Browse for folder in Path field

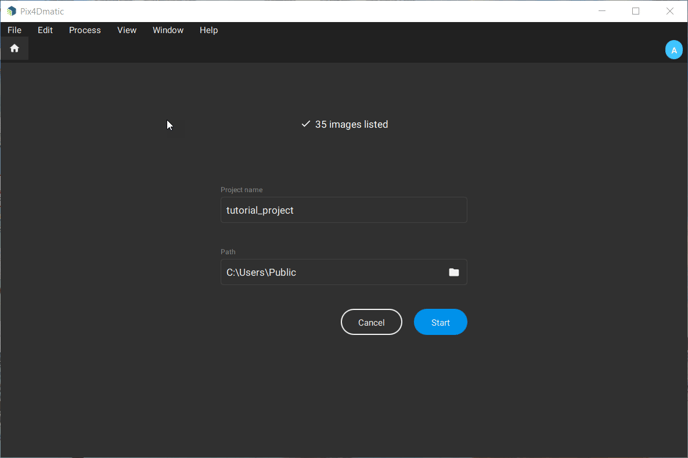(x=453, y=272)
